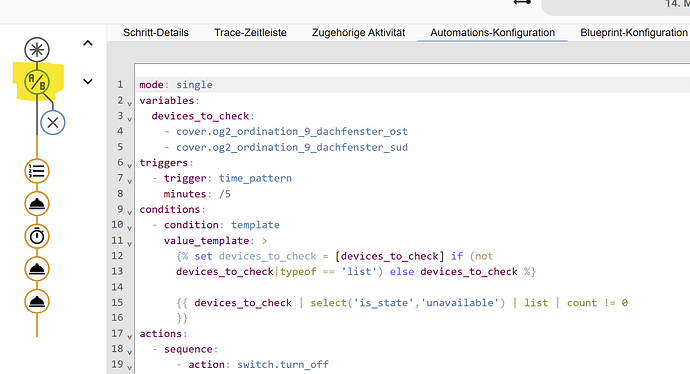Select the action node between sequence and timer nodes
This screenshot has width=690, height=374.
pos(37,204)
